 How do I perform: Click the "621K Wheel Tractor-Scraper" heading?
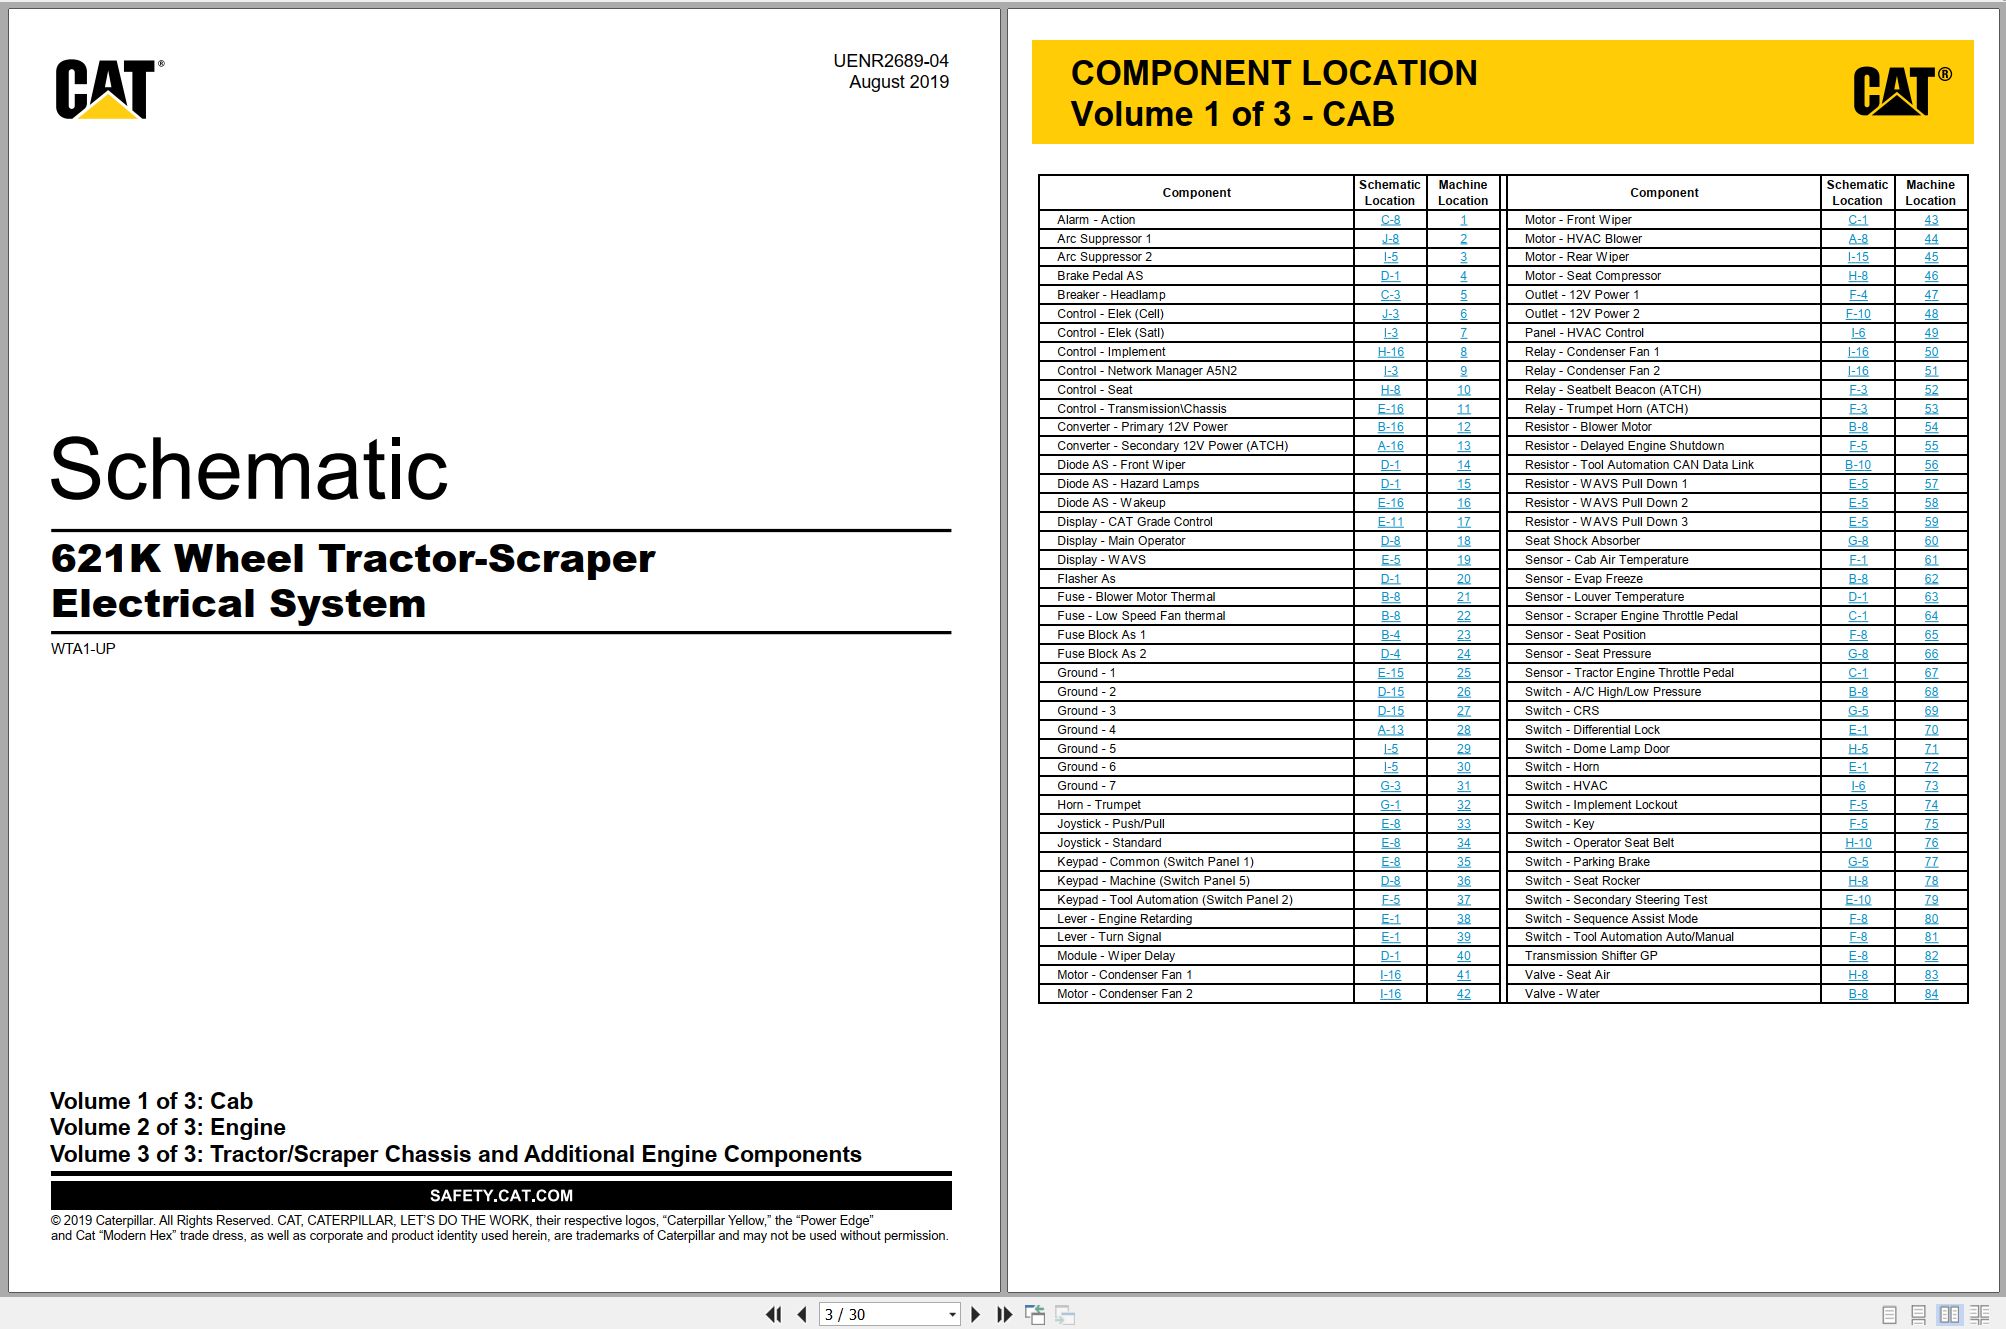(353, 558)
